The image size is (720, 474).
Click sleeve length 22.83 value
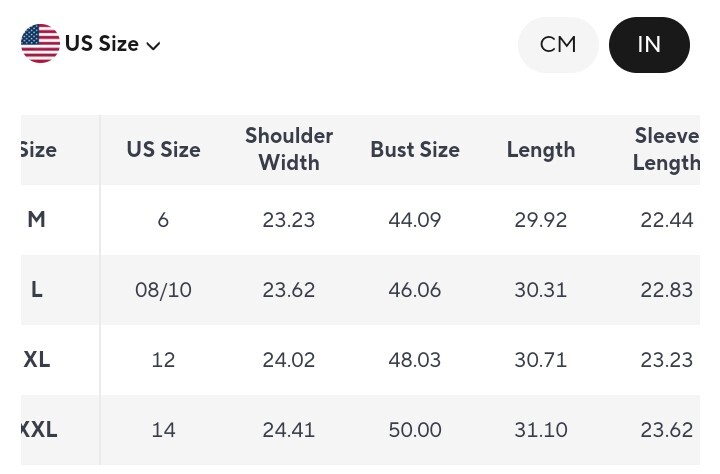tap(666, 290)
